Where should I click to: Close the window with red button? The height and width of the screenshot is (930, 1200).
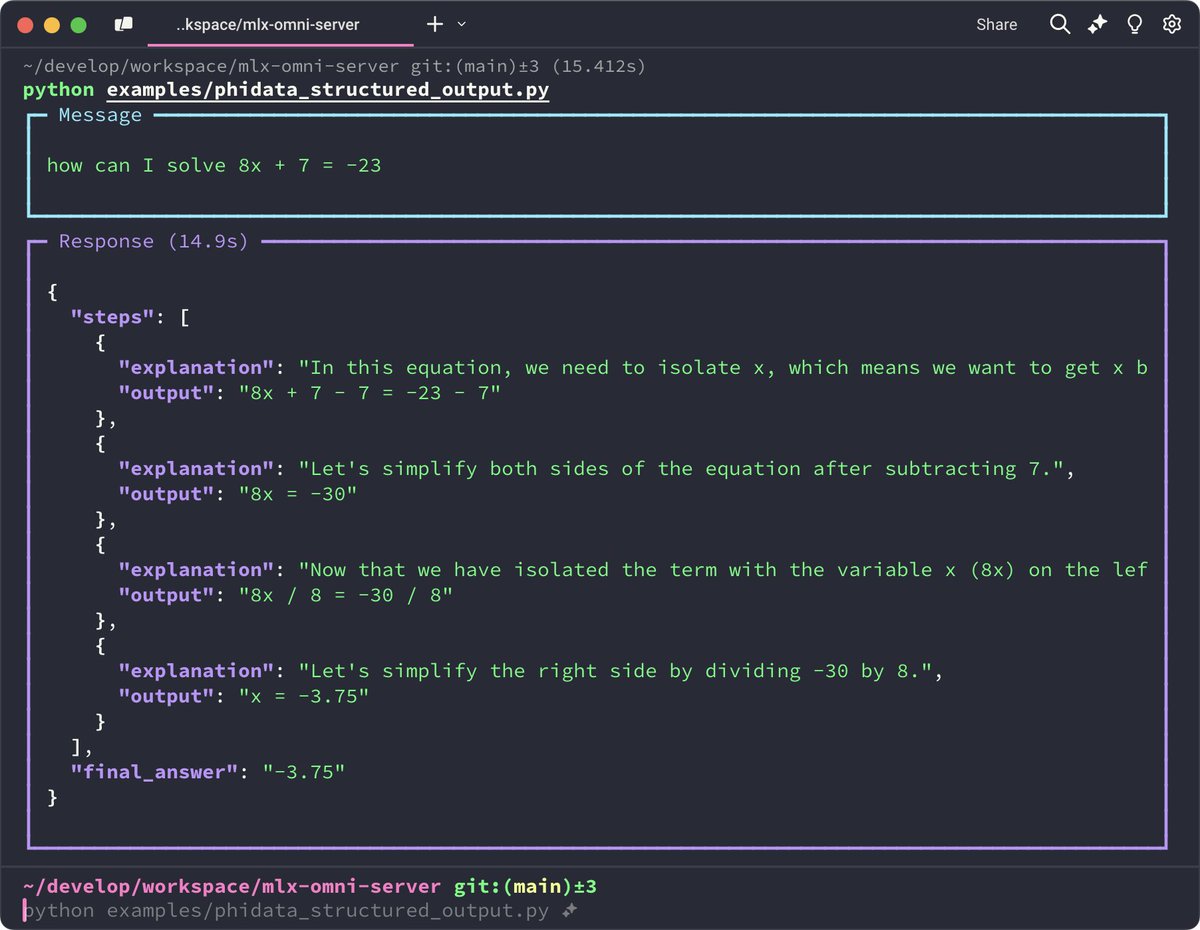point(25,25)
